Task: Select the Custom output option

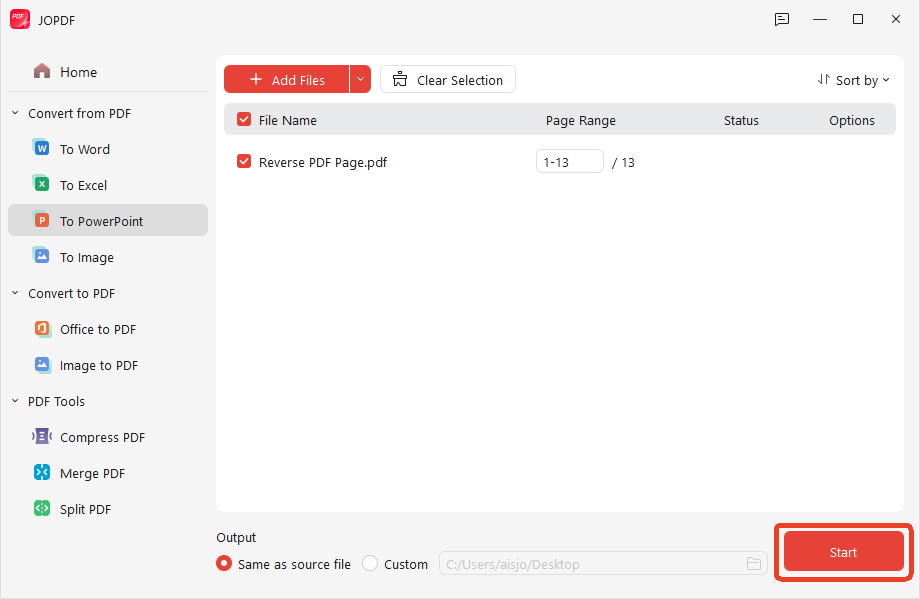Action: [395, 564]
